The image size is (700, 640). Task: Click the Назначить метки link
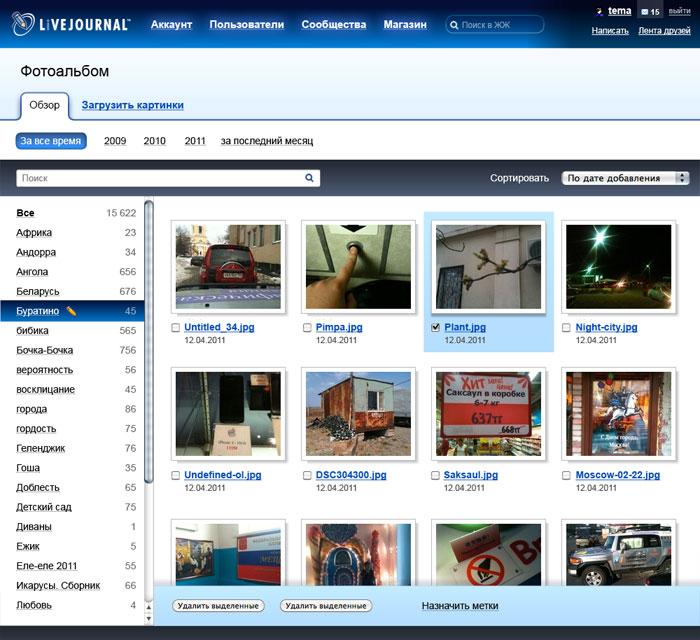(x=459, y=606)
